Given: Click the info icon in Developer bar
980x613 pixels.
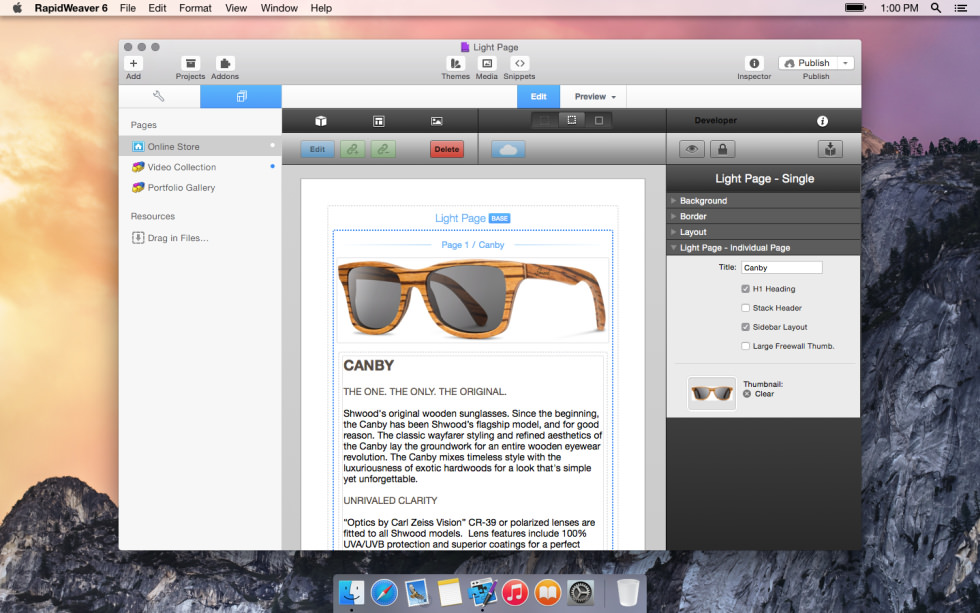Looking at the screenshot, I should point(822,121).
